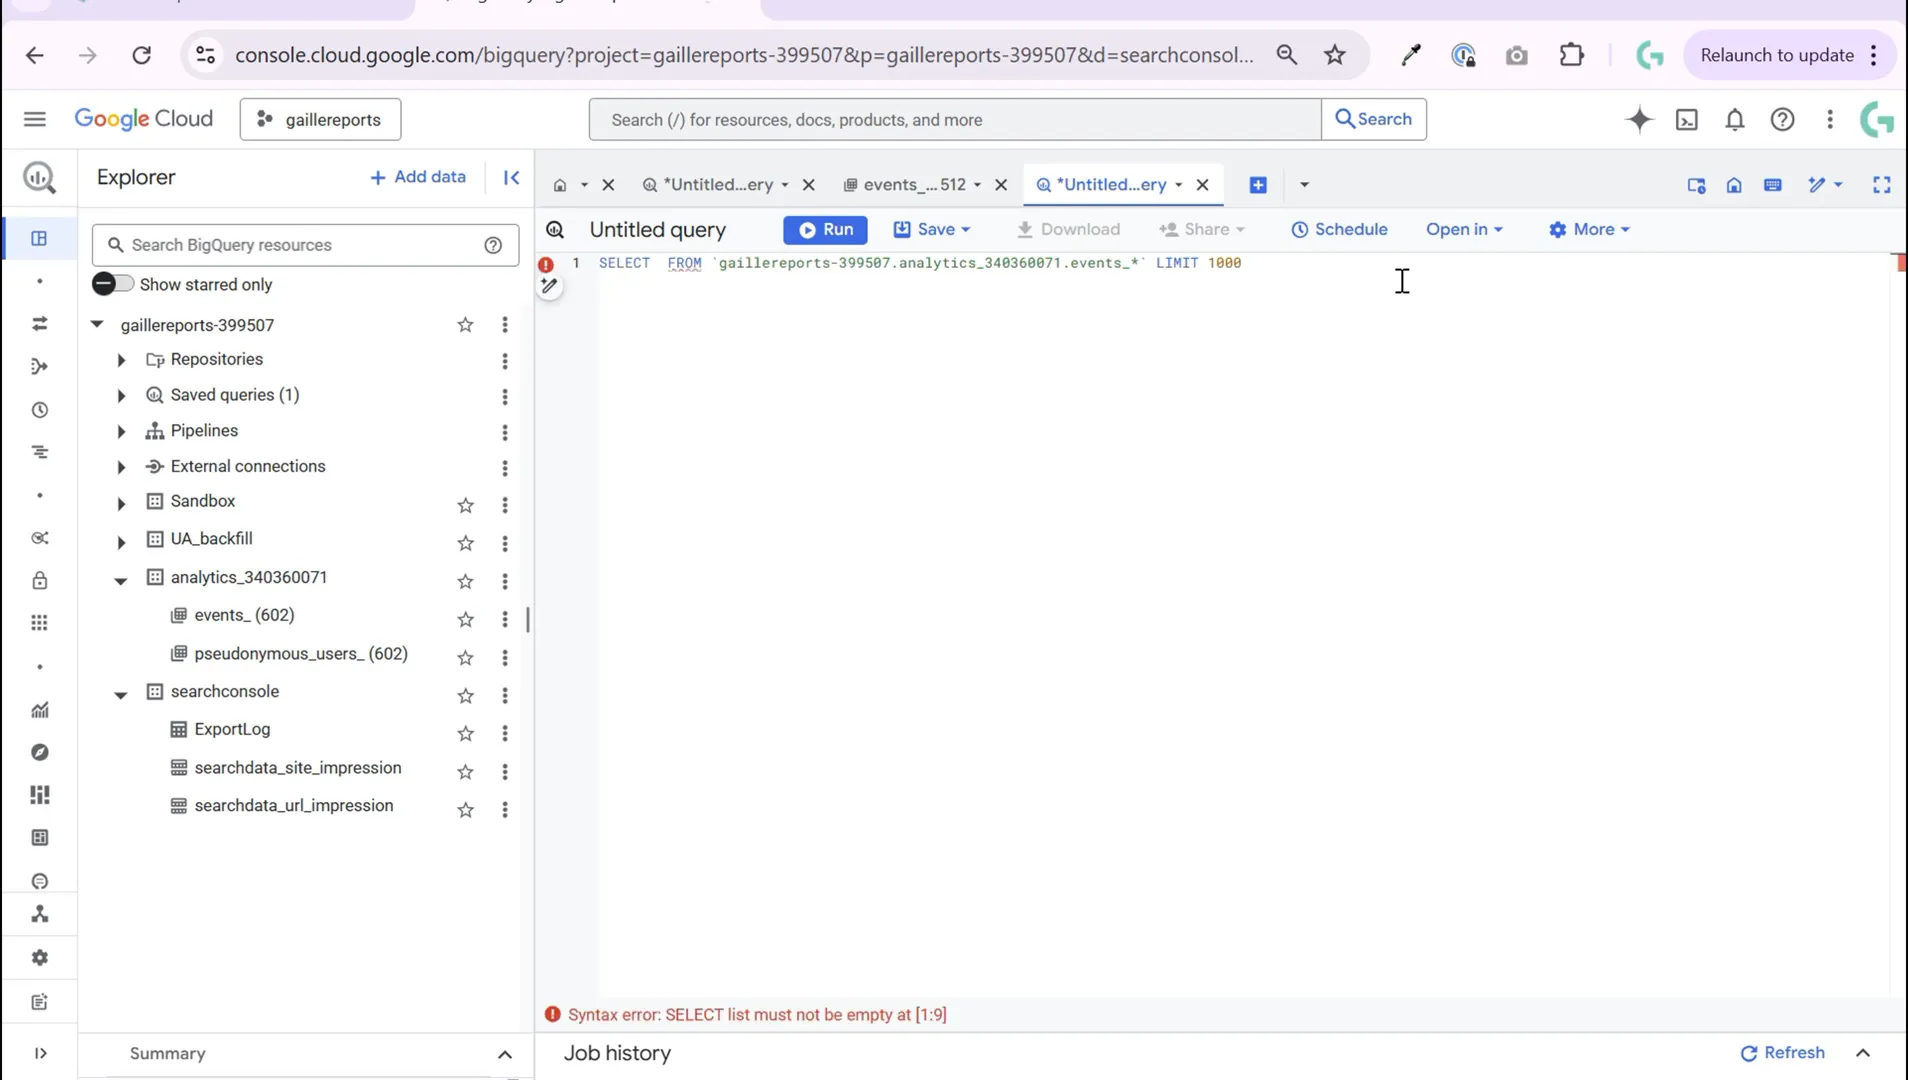Click Schedule button
This screenshot has width=1908, height=1080.
1339,229
